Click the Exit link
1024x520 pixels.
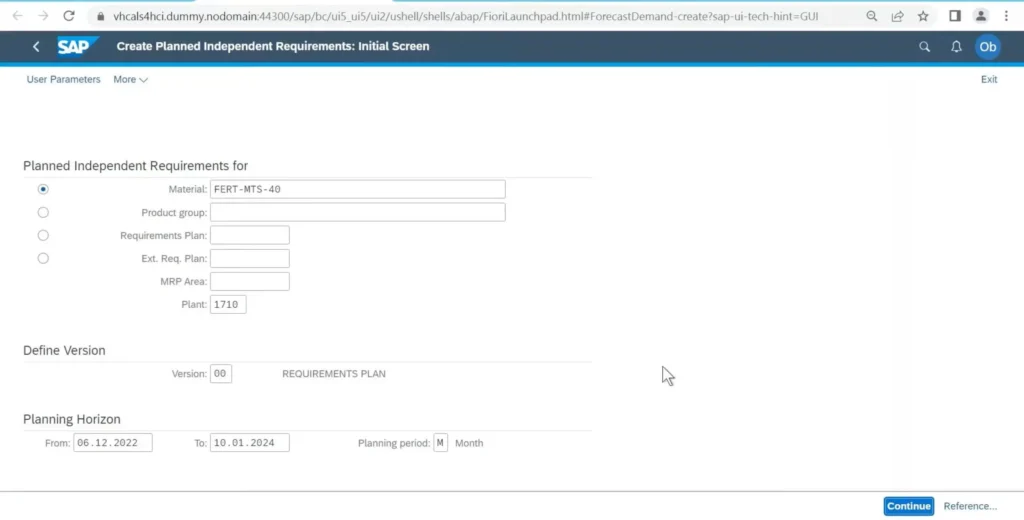pyautogui.click(x=989, y=79)
